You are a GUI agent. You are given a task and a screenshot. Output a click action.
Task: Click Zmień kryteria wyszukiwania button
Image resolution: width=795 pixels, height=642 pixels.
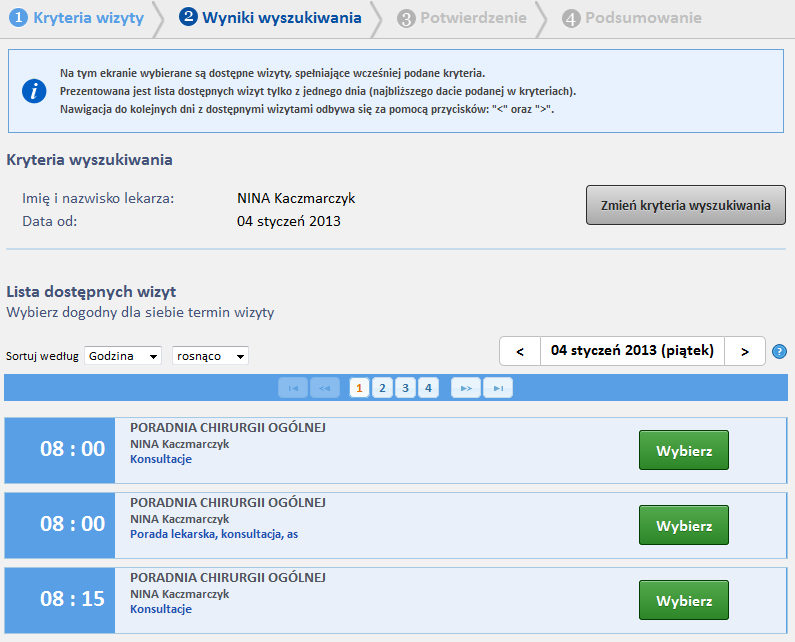(685, 205)
